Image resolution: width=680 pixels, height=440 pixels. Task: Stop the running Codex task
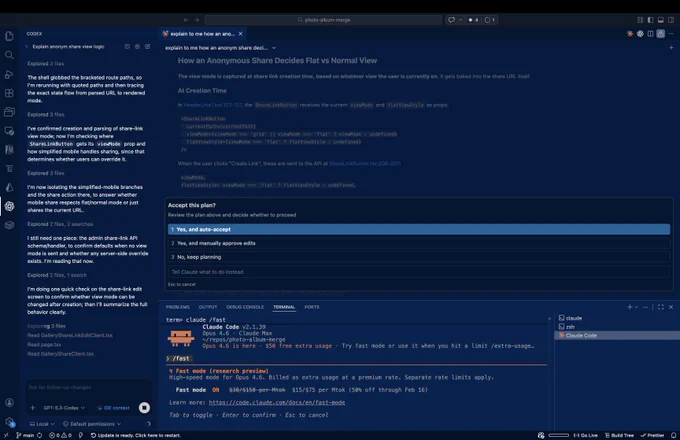144,407
